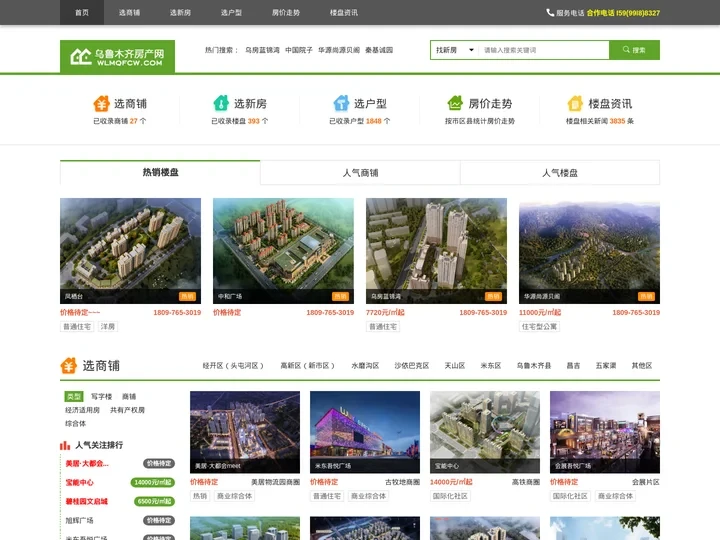Click hot search link 华源尚源贝阁
Viewport: 720px width, 540px height.
tap(339, 50)
